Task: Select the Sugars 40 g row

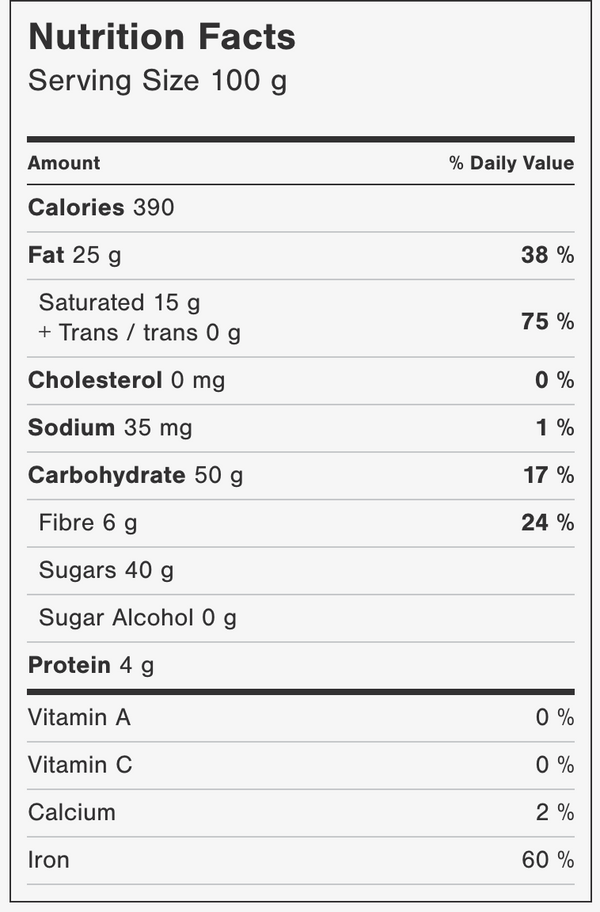Action: [x=301, y=571]
